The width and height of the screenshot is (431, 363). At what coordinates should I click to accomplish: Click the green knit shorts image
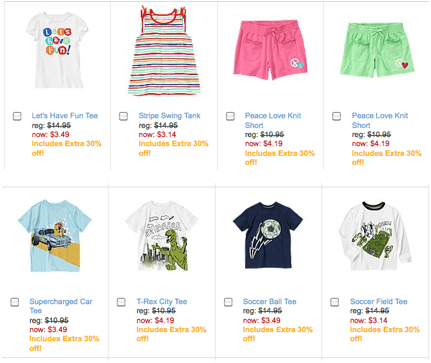click(377, 50)
